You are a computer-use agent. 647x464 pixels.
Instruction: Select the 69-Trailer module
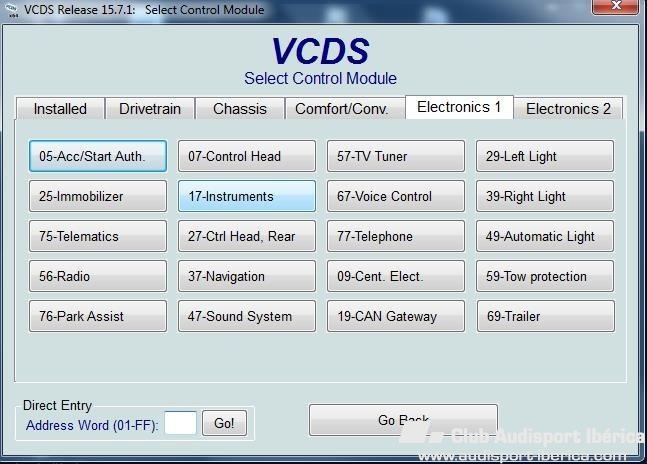(x=545, y=316)
